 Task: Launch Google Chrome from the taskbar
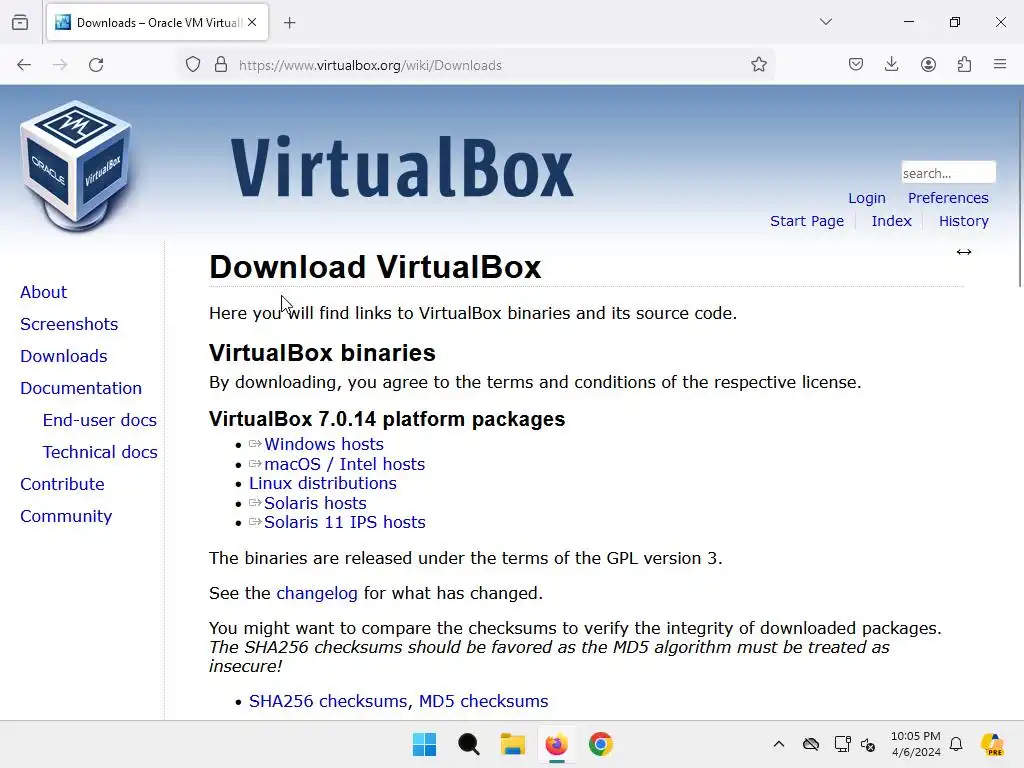(x=601, y=744)
